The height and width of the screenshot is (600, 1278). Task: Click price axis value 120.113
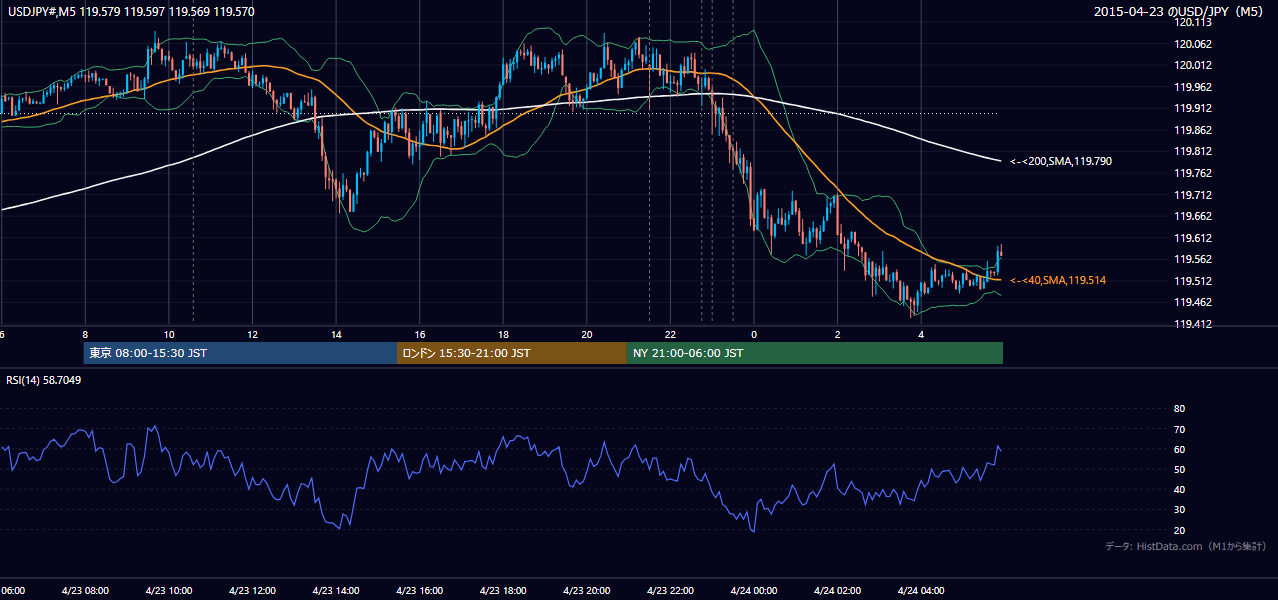[x=1194, y=22]
